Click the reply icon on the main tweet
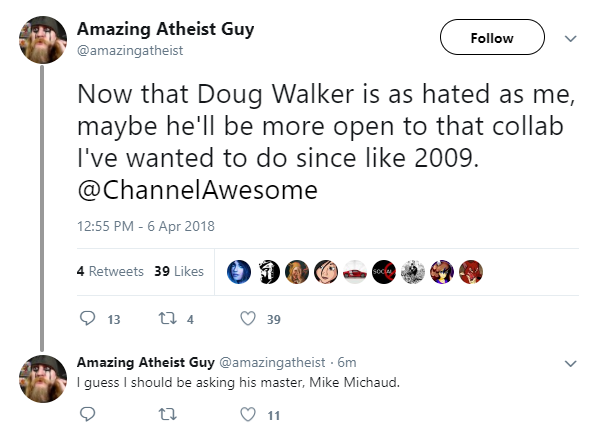The width and height of the screenshot is (609, 430). click(87, 318)
